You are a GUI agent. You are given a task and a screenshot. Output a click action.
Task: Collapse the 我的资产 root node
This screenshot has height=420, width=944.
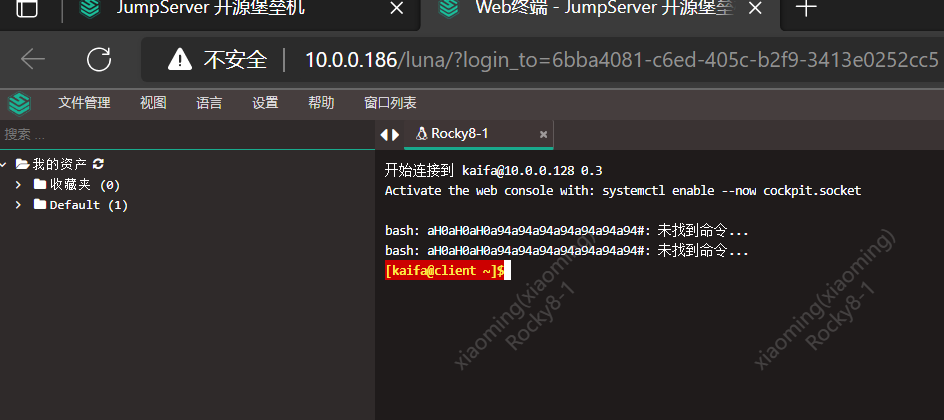5,164
